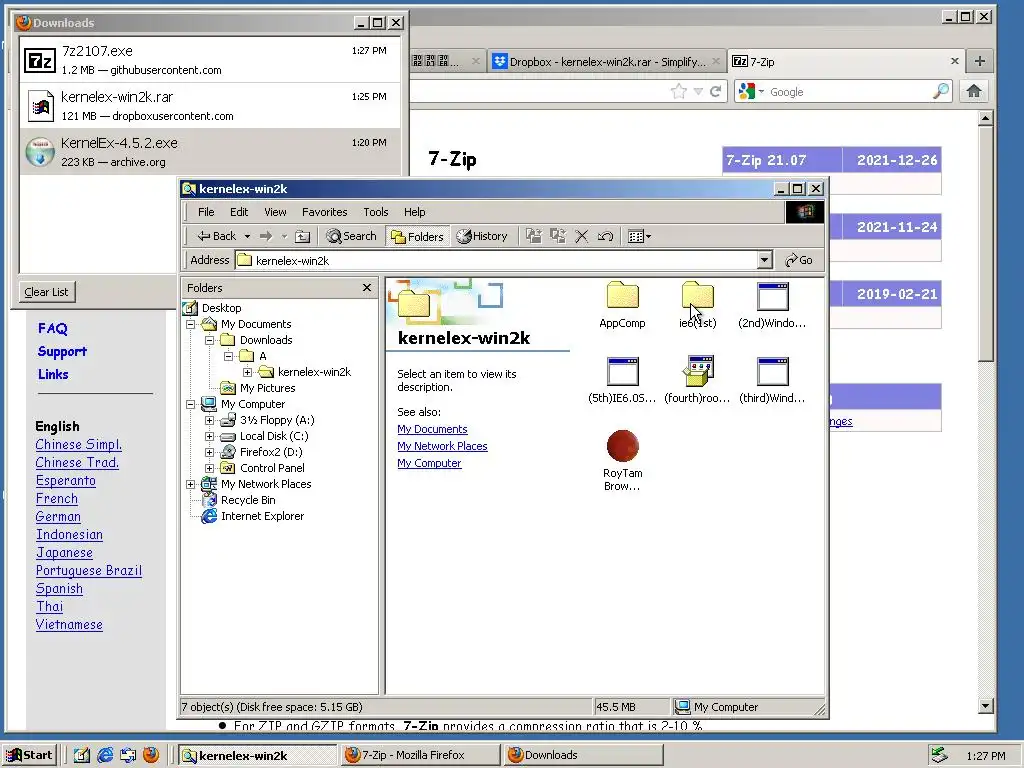
Task: Expand My Network Places node
Action: [191, 484]
